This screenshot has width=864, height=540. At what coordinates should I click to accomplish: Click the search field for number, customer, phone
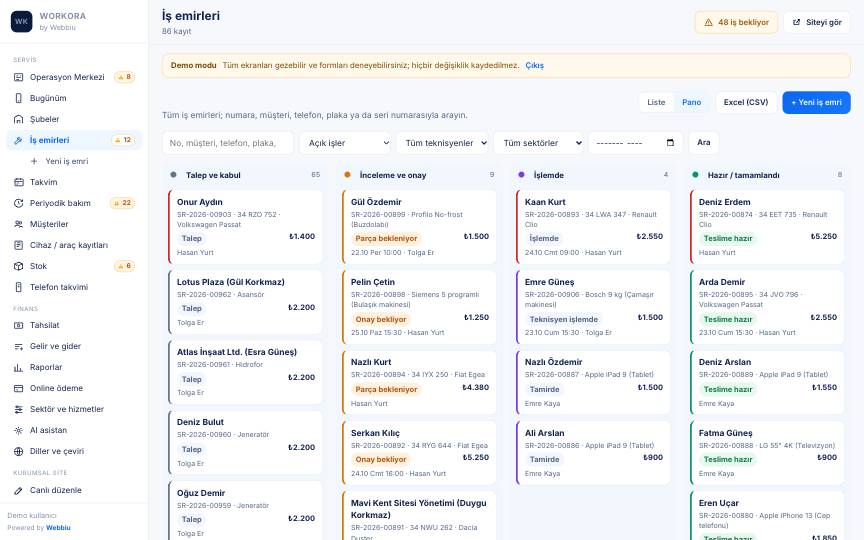(228, 143)
